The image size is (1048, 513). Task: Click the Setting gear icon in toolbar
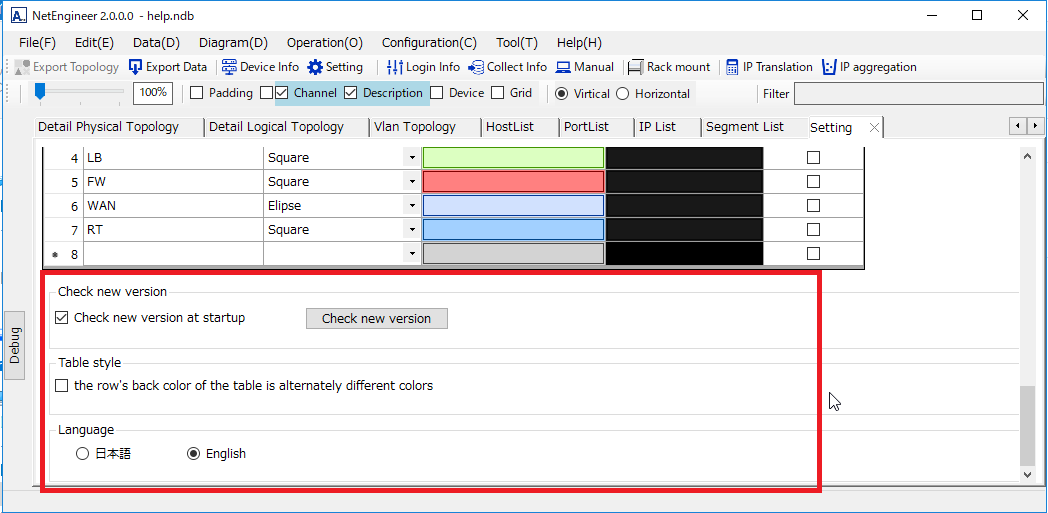click(315, 67)
